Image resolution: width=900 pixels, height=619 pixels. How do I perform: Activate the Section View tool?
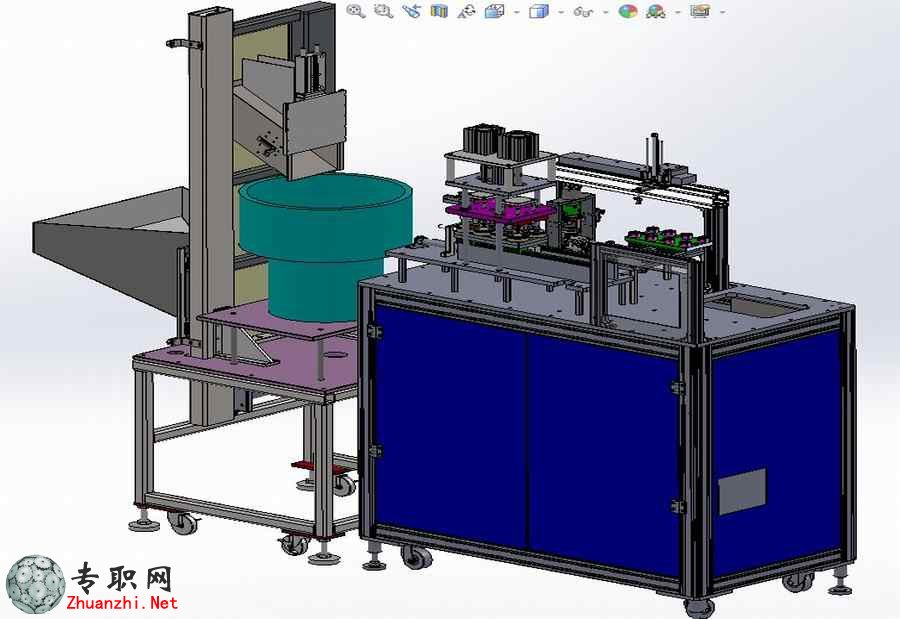439,11
